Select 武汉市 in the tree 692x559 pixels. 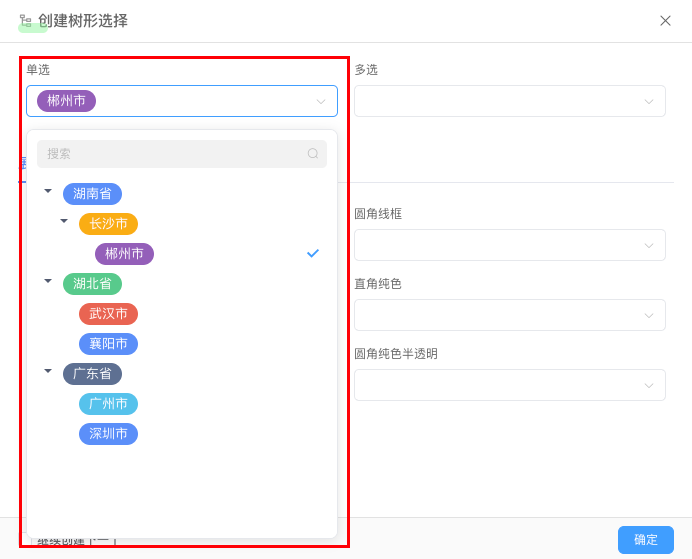108,314
